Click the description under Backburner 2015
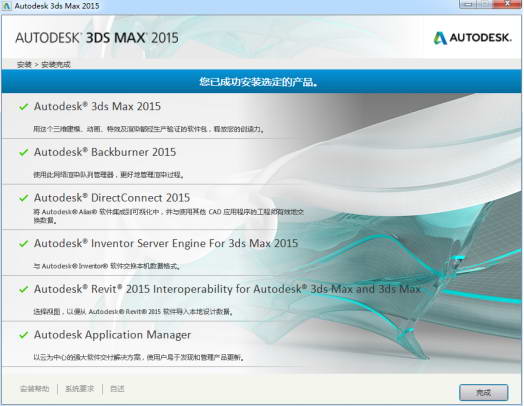This screenshot has width=524, height=406. (x=108, y=174)
